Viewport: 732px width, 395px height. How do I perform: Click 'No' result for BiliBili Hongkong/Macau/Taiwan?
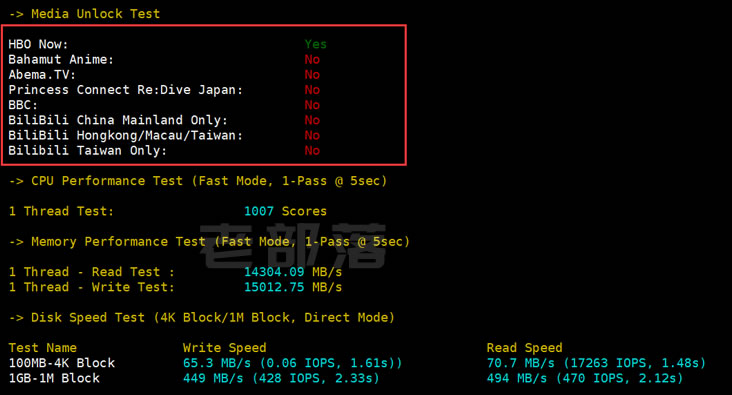[312, 135]
